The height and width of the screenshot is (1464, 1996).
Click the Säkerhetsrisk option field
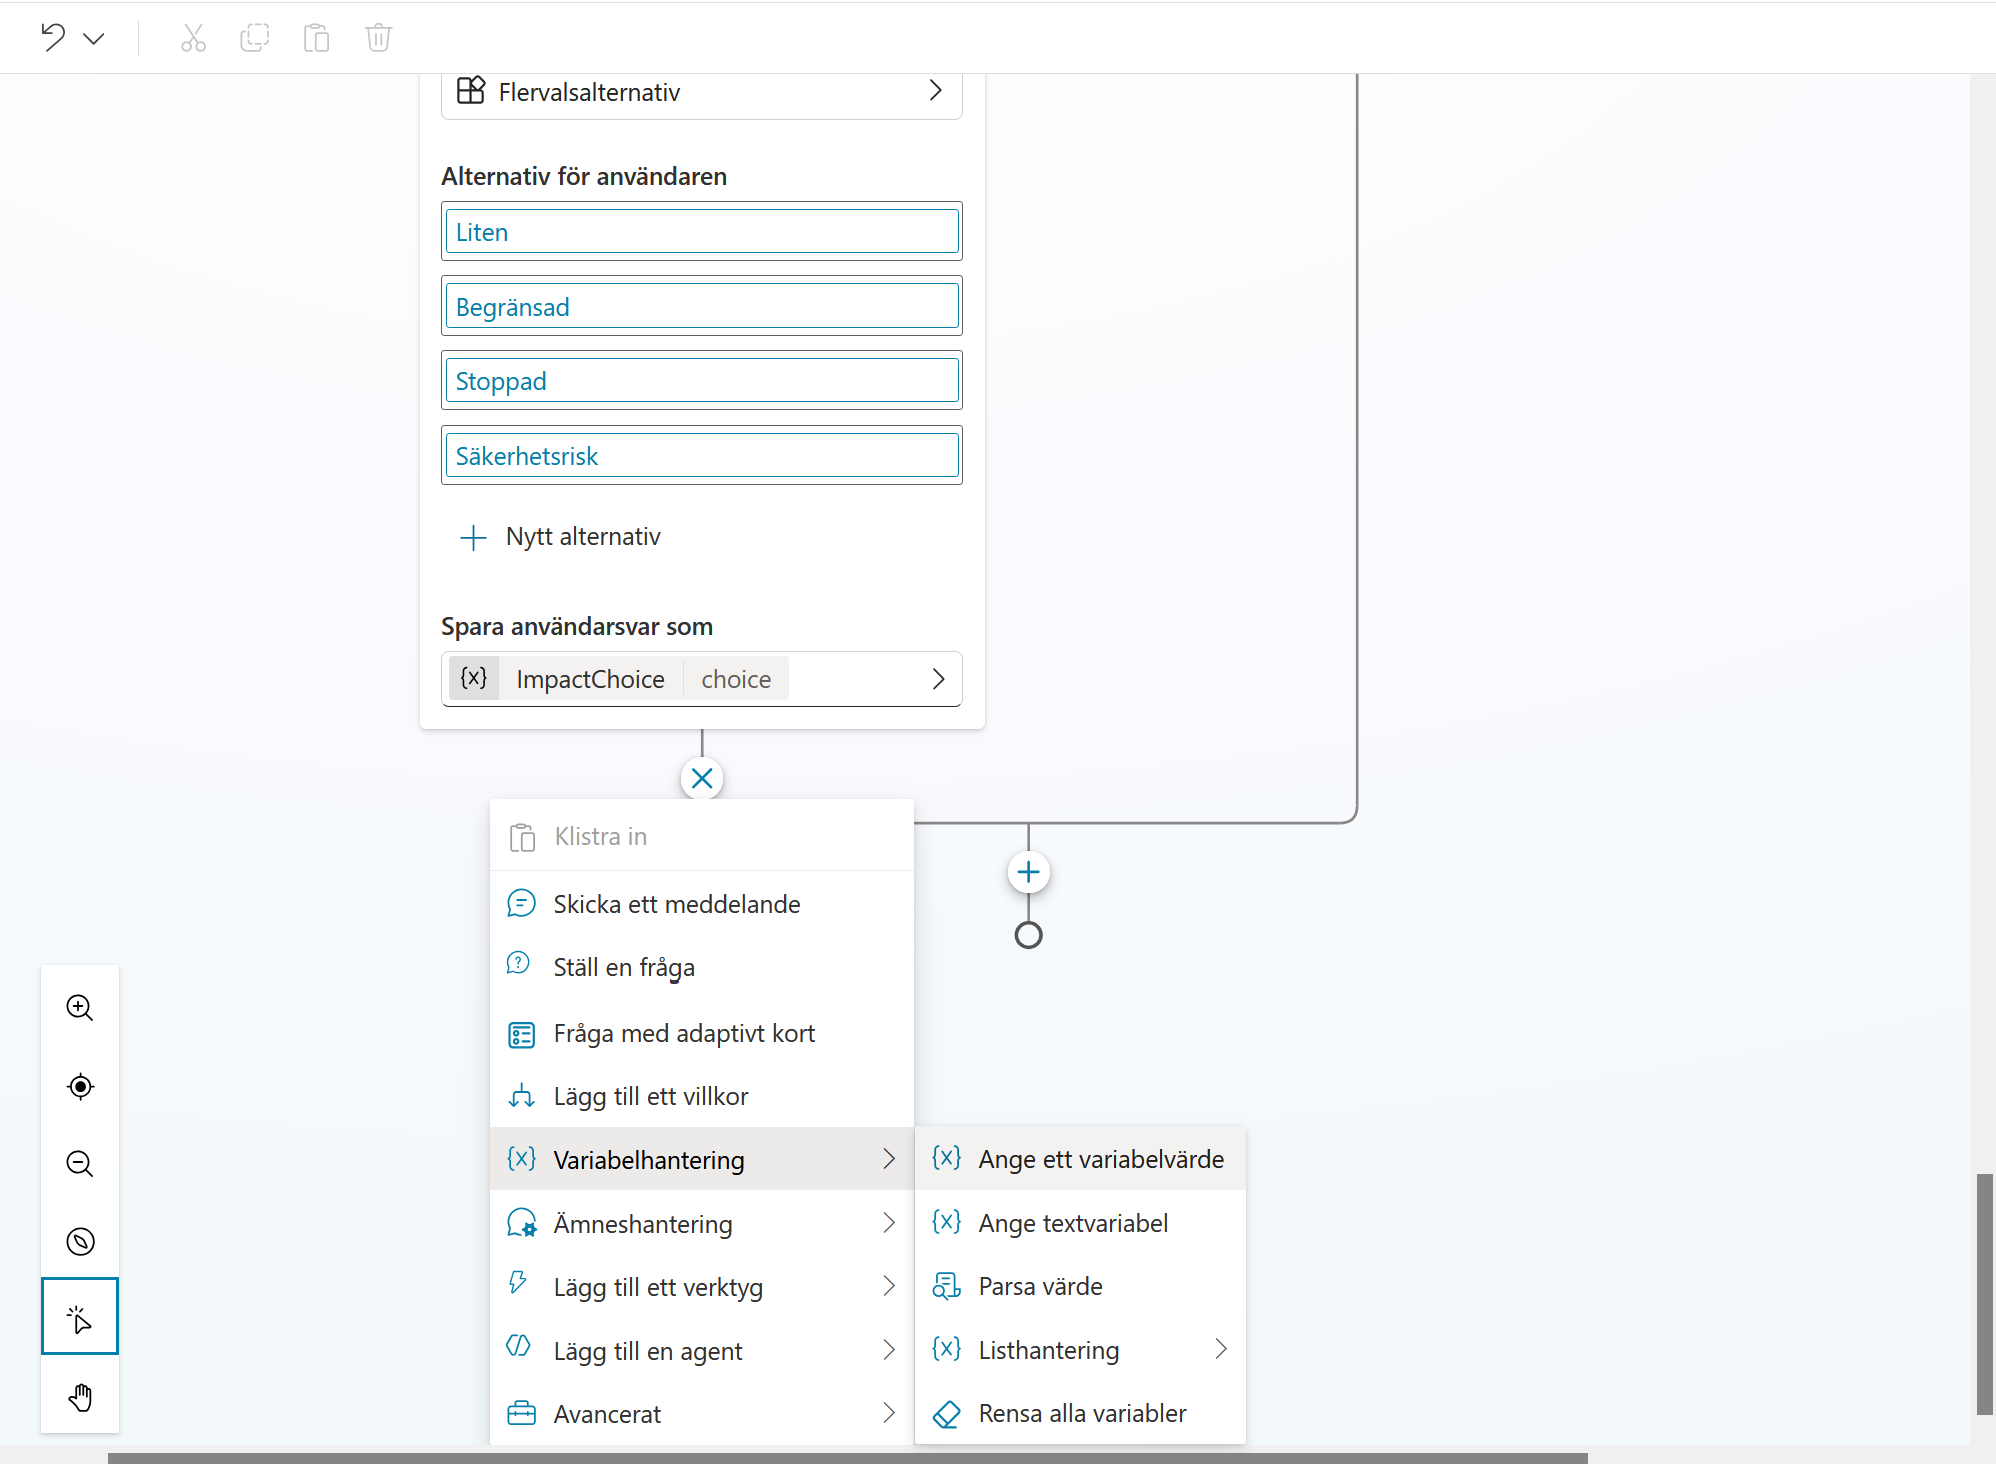702,456
